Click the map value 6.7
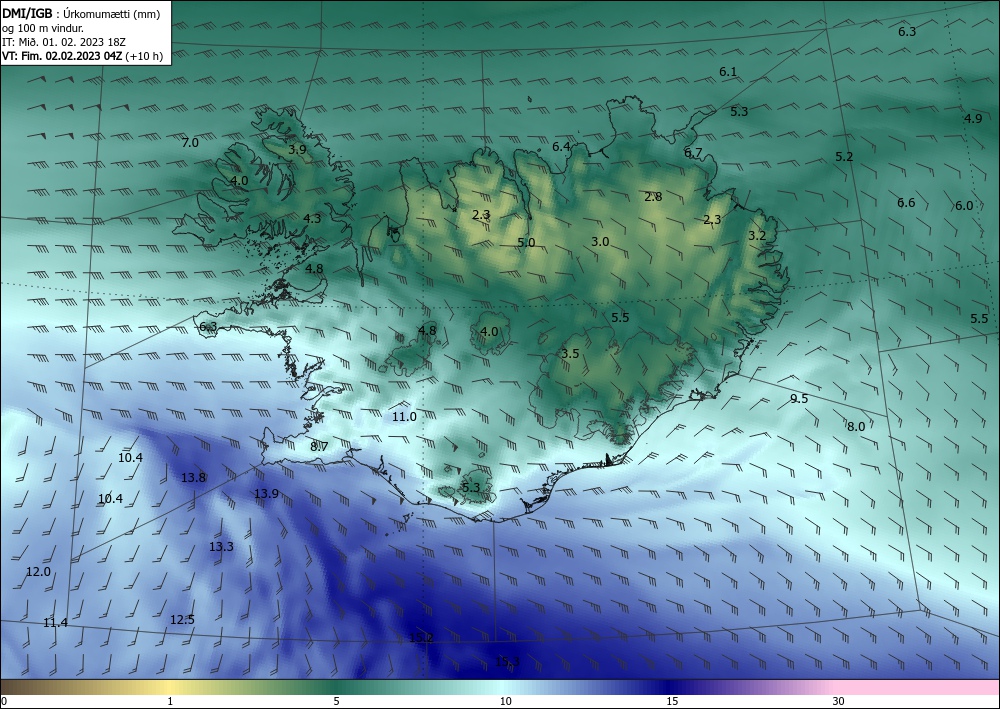Viewport: 1000px width, 709px height. pyautogui.click(x=693, y=153)
